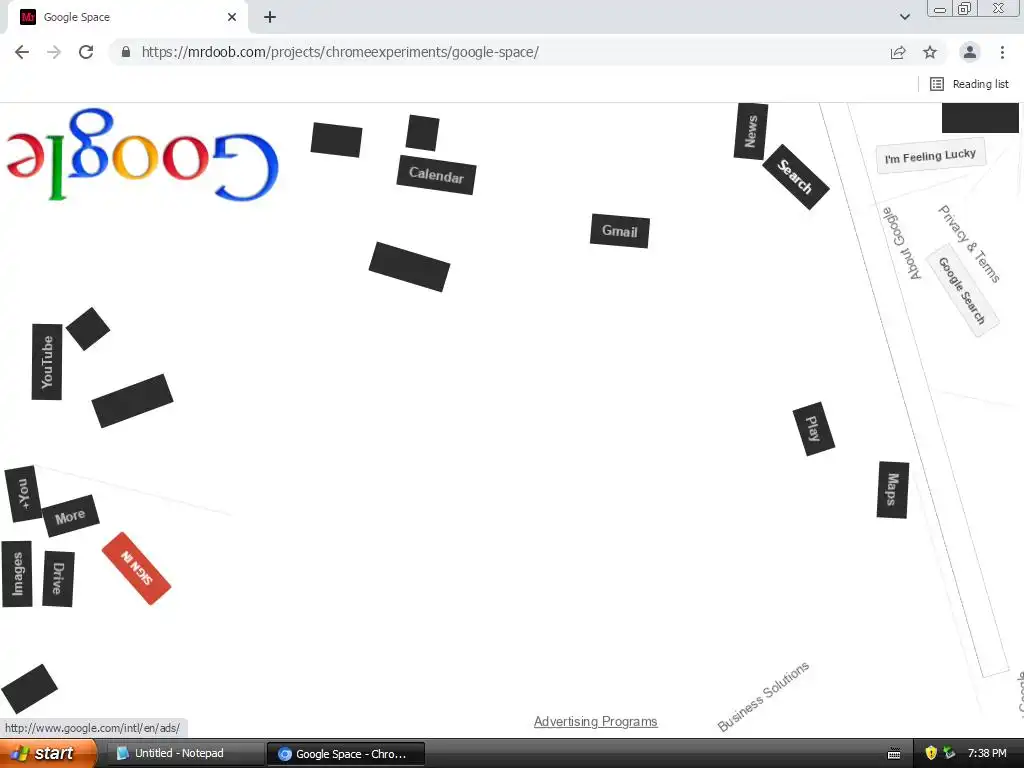Expand the tab search chevron
Viewport: 1024px width, 768px height.
pyautogui.click(x=904, y=17)
